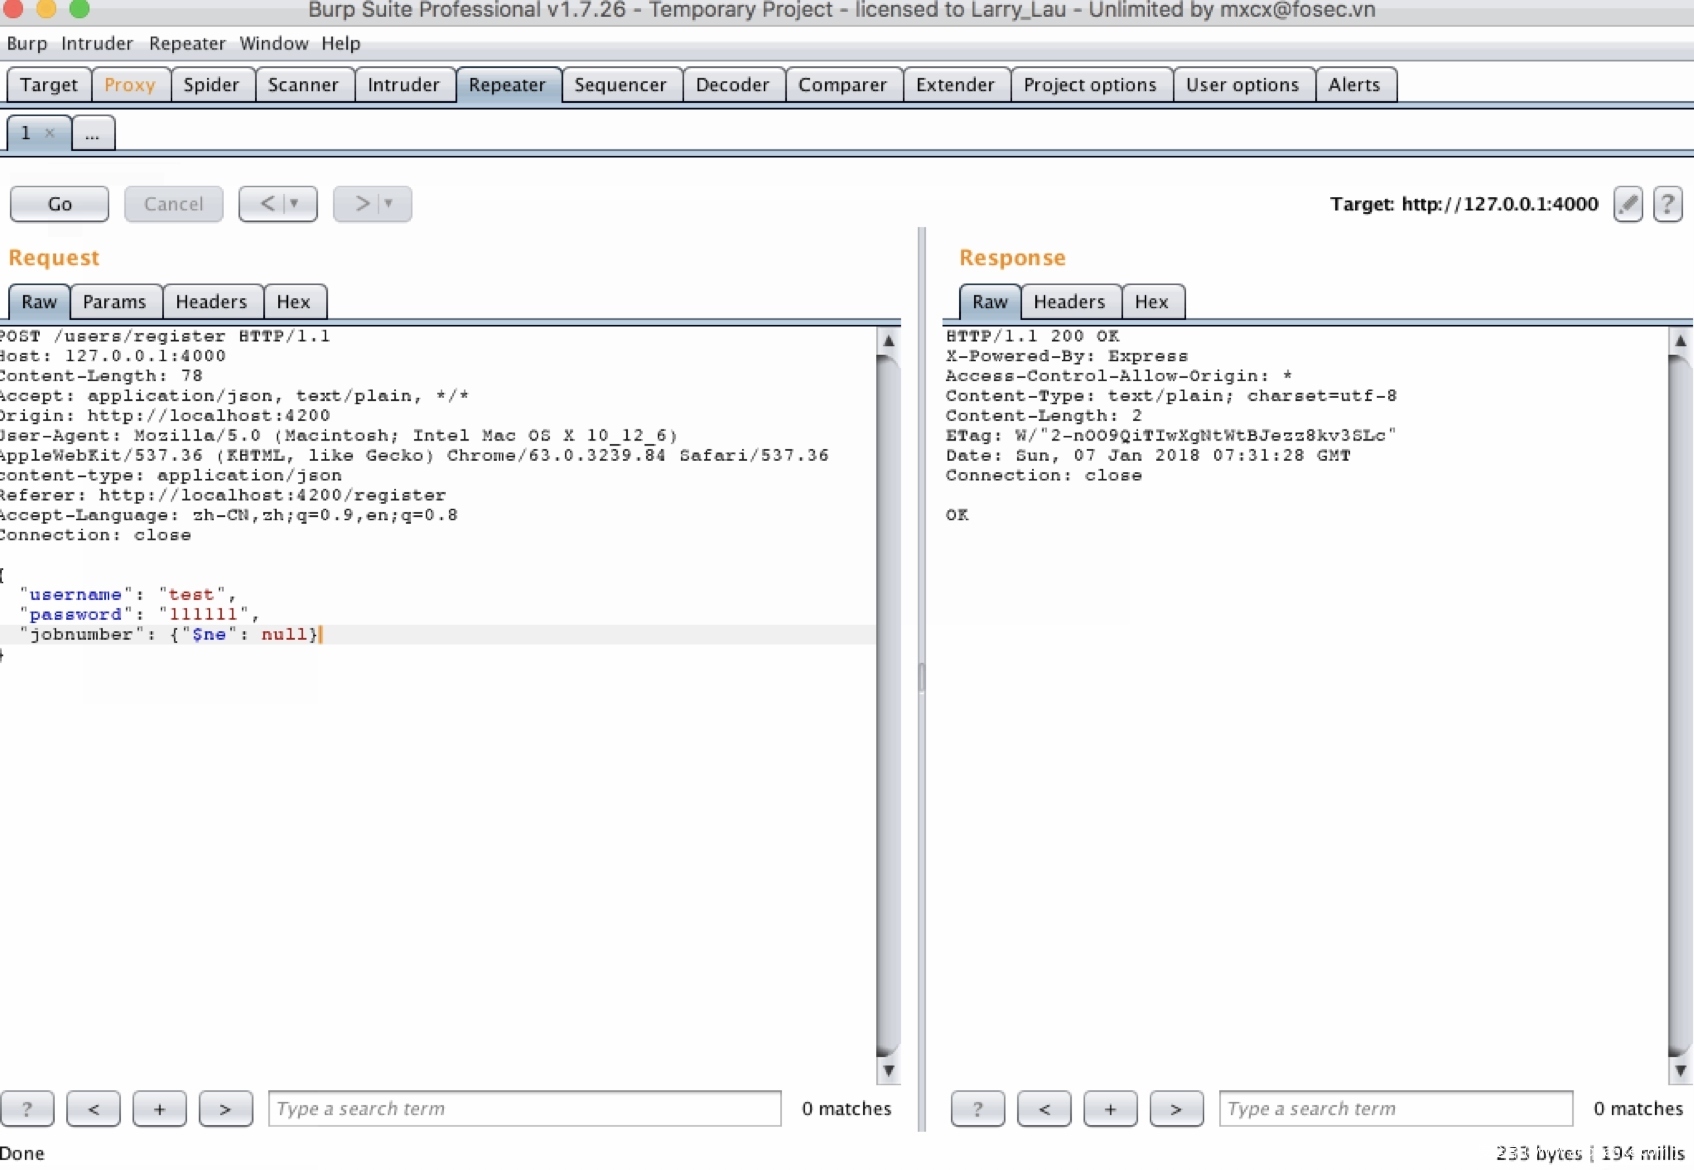This screenshot has height=1170, width=1694.
Task: Switch to the Sequencer tab
Action: point(620,85)
